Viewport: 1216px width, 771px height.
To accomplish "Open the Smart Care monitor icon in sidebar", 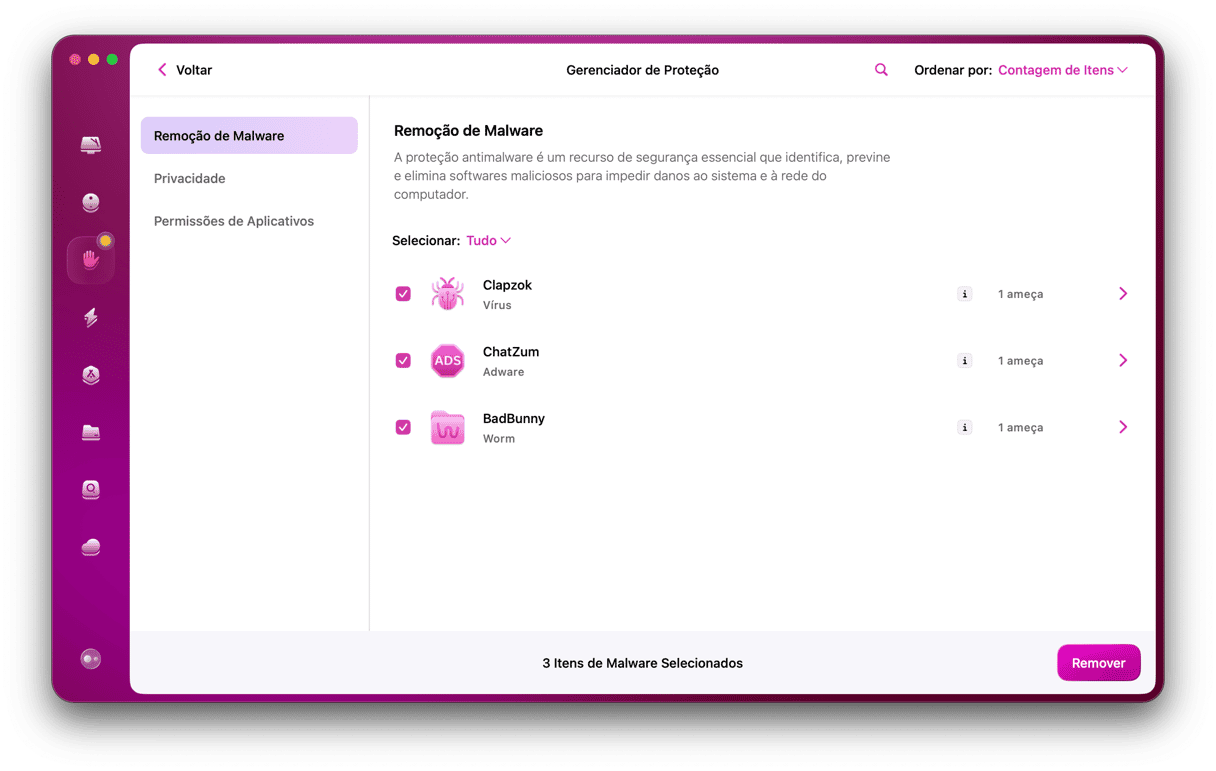I will click(91, 146).
